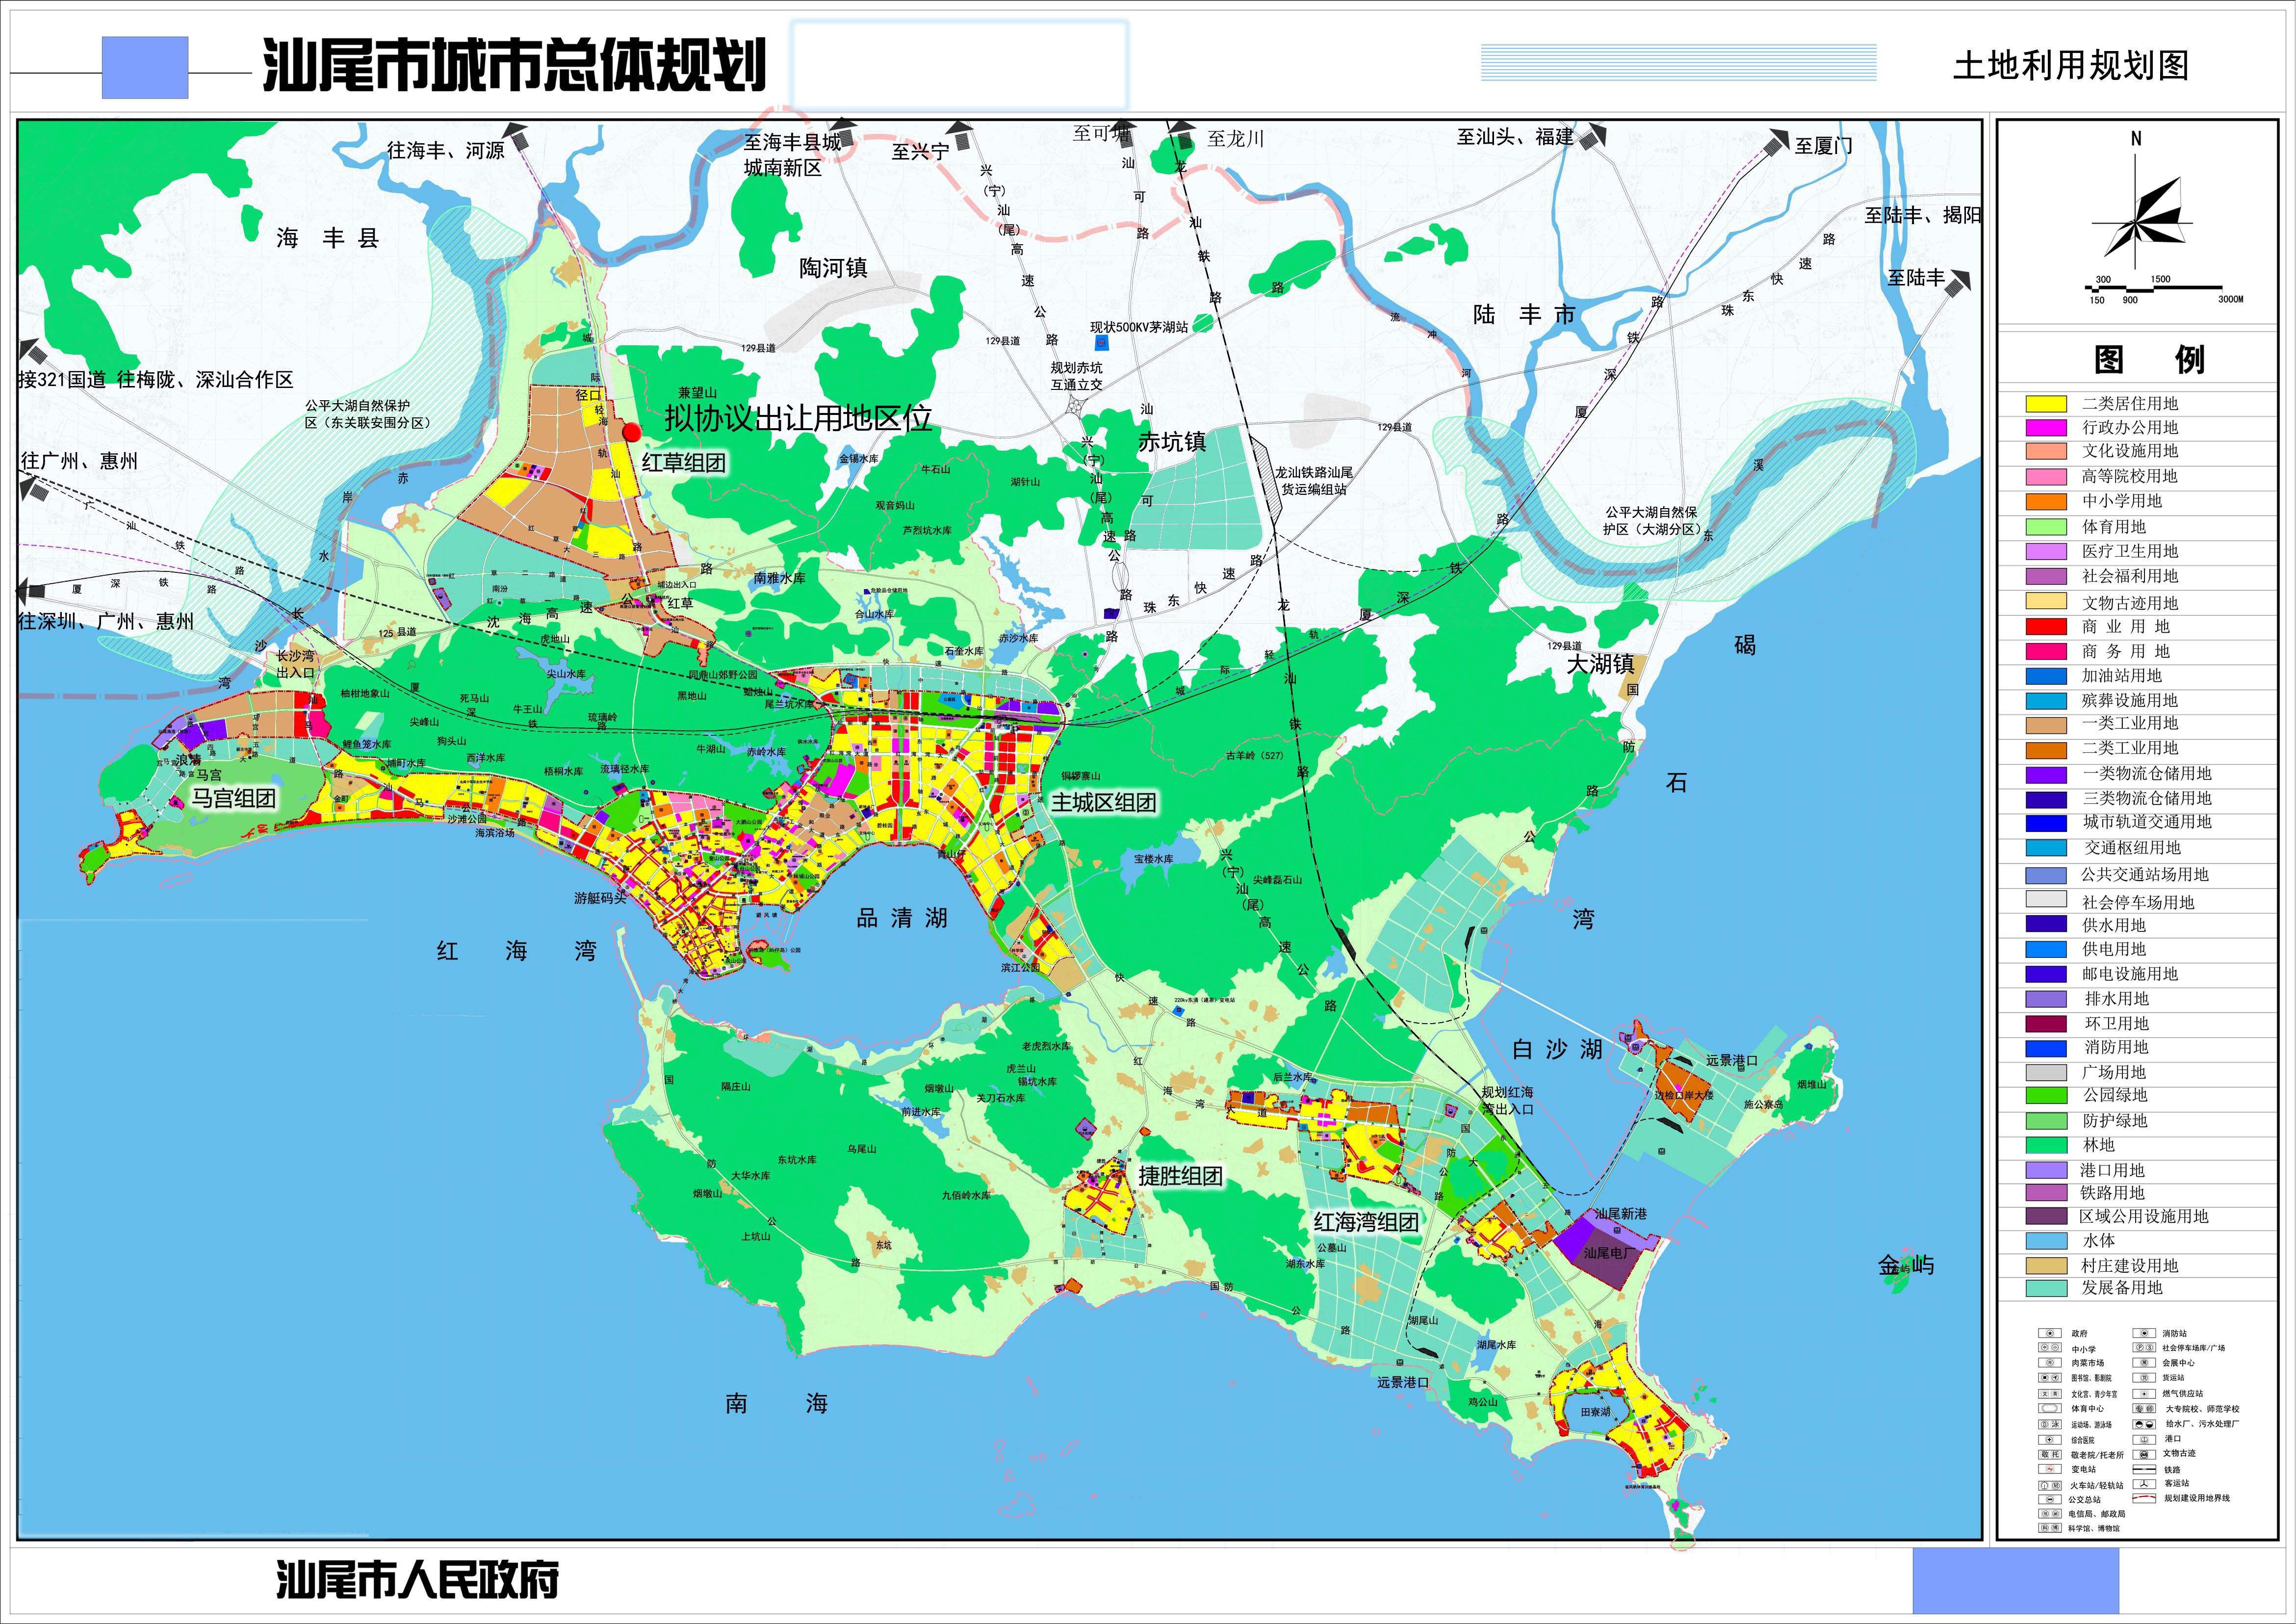Viewport: 2296px width, 1624px height.
Task: Click the red dot at 拟协议出让用地区位
Action: (631, 432)
